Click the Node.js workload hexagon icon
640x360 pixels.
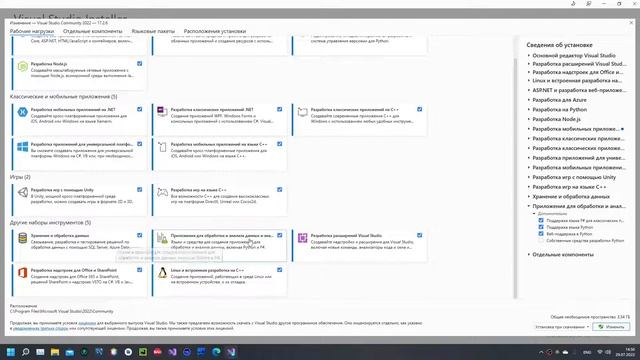(23, 67)
